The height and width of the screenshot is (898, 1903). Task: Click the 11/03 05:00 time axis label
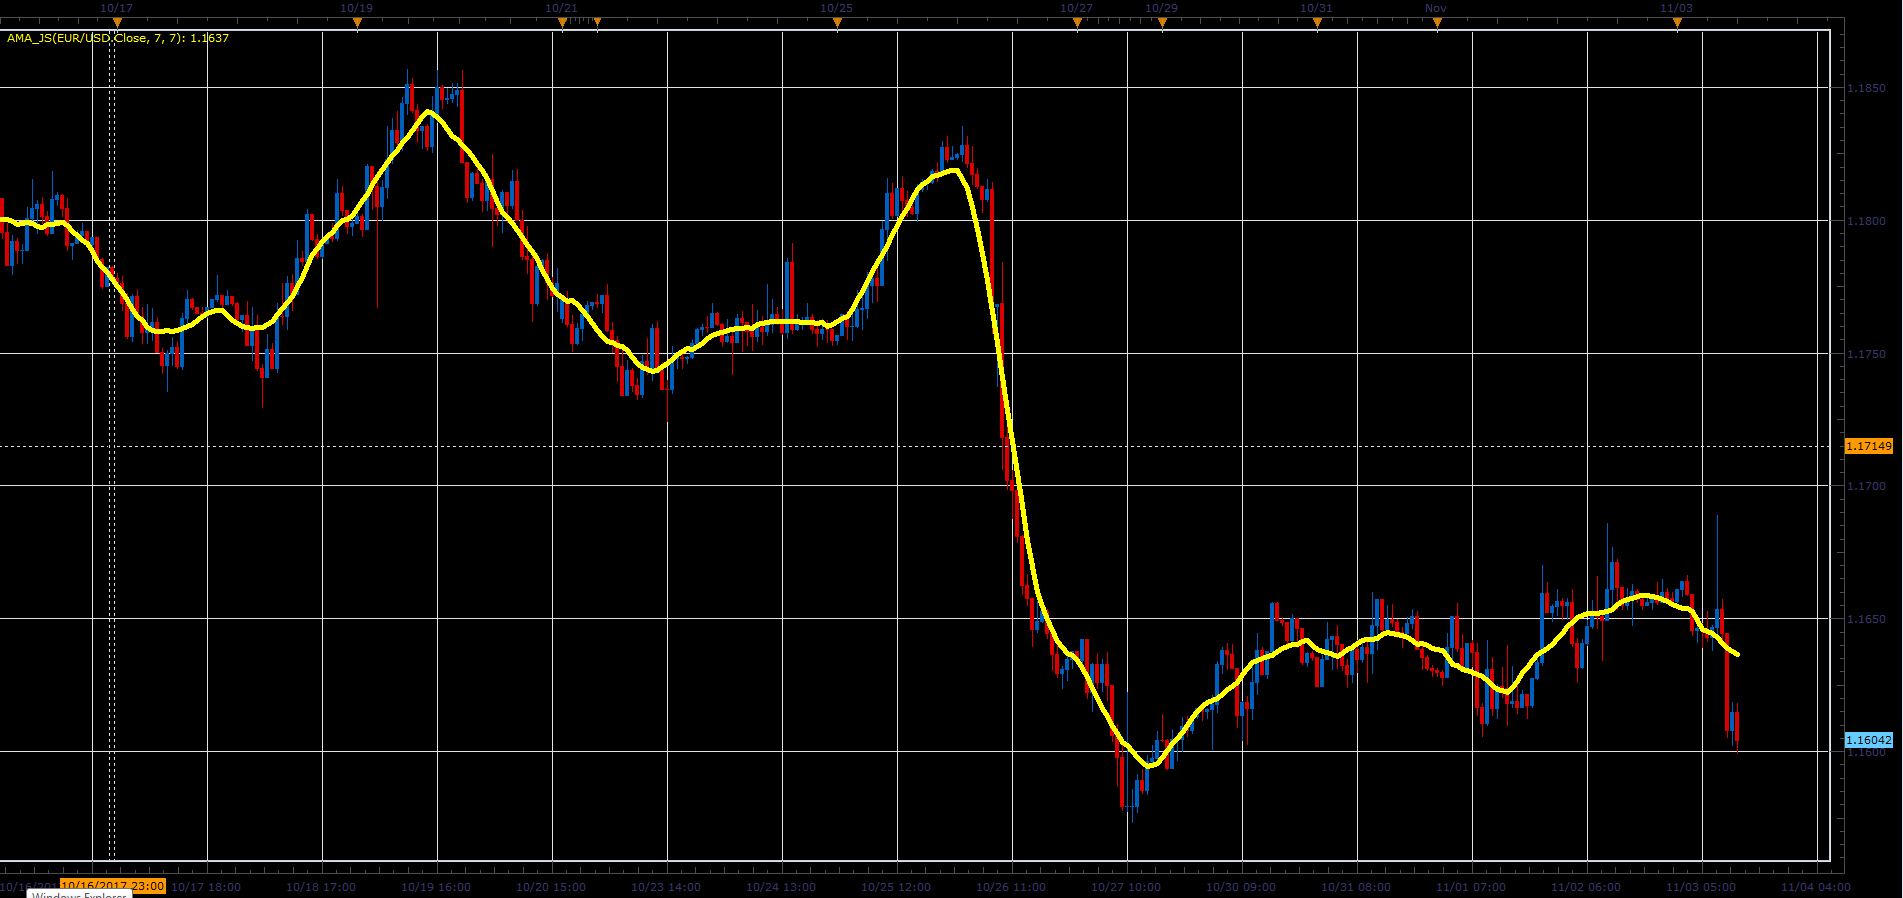click(1701, 887)
